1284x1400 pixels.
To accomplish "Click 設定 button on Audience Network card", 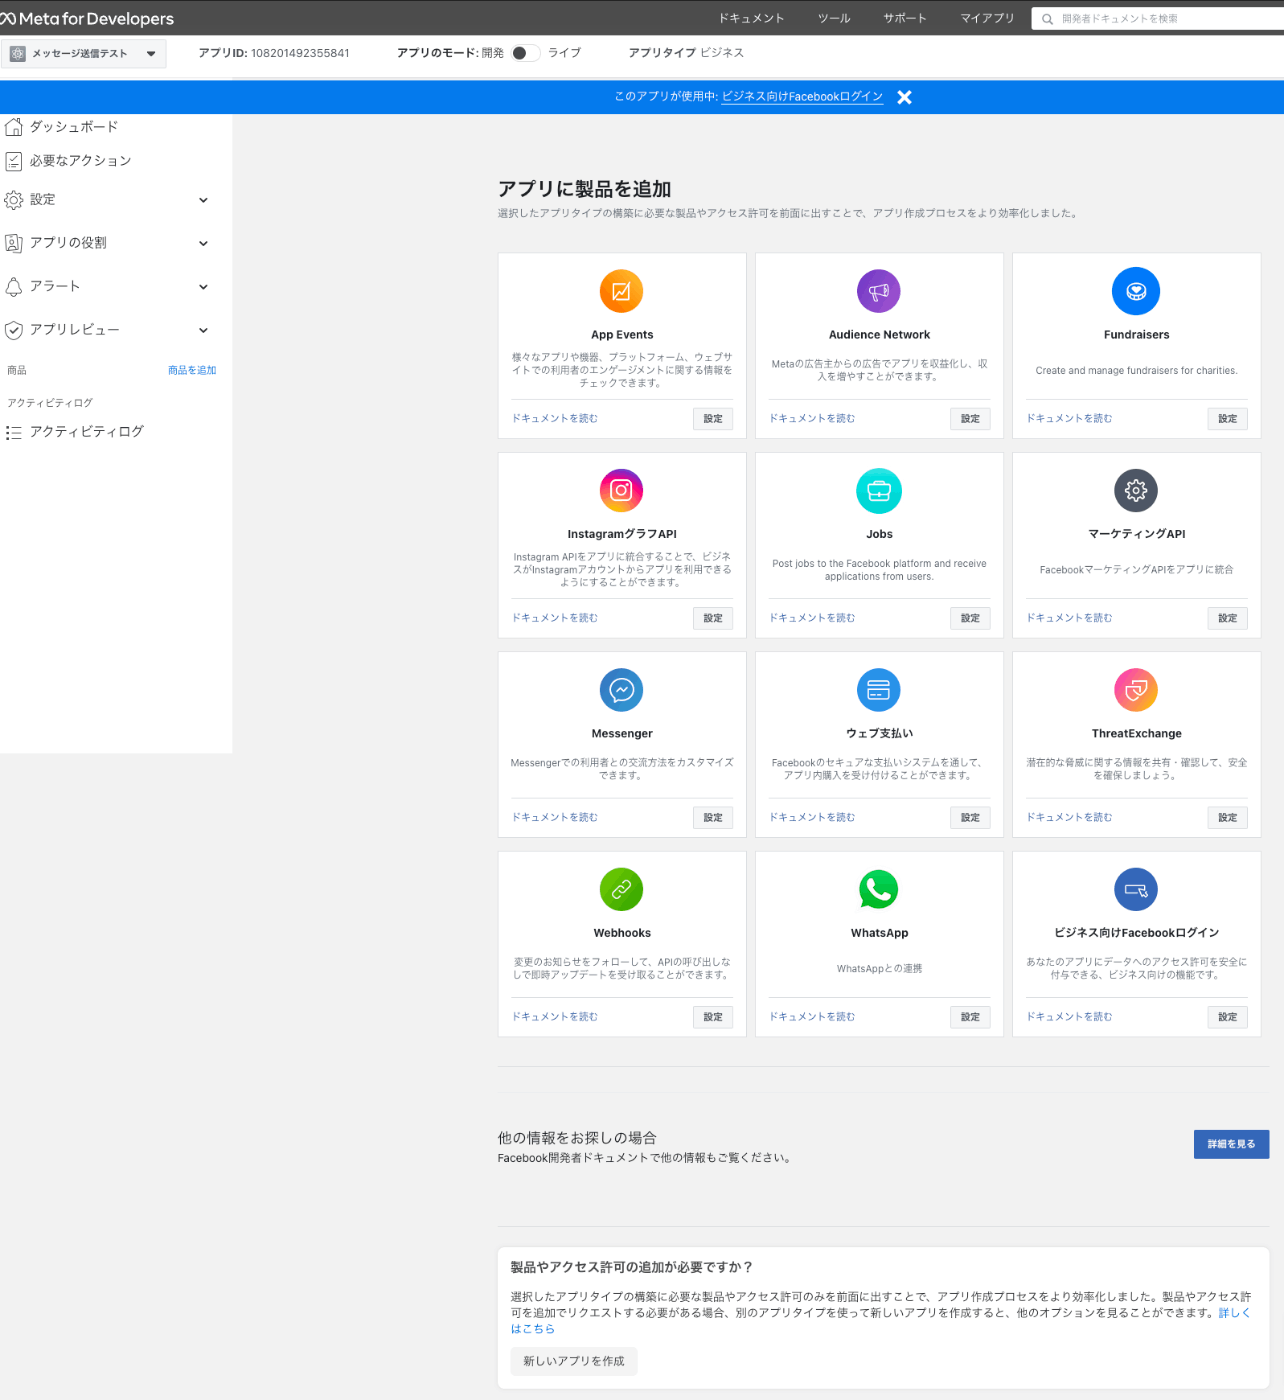I will click(970, 419).
